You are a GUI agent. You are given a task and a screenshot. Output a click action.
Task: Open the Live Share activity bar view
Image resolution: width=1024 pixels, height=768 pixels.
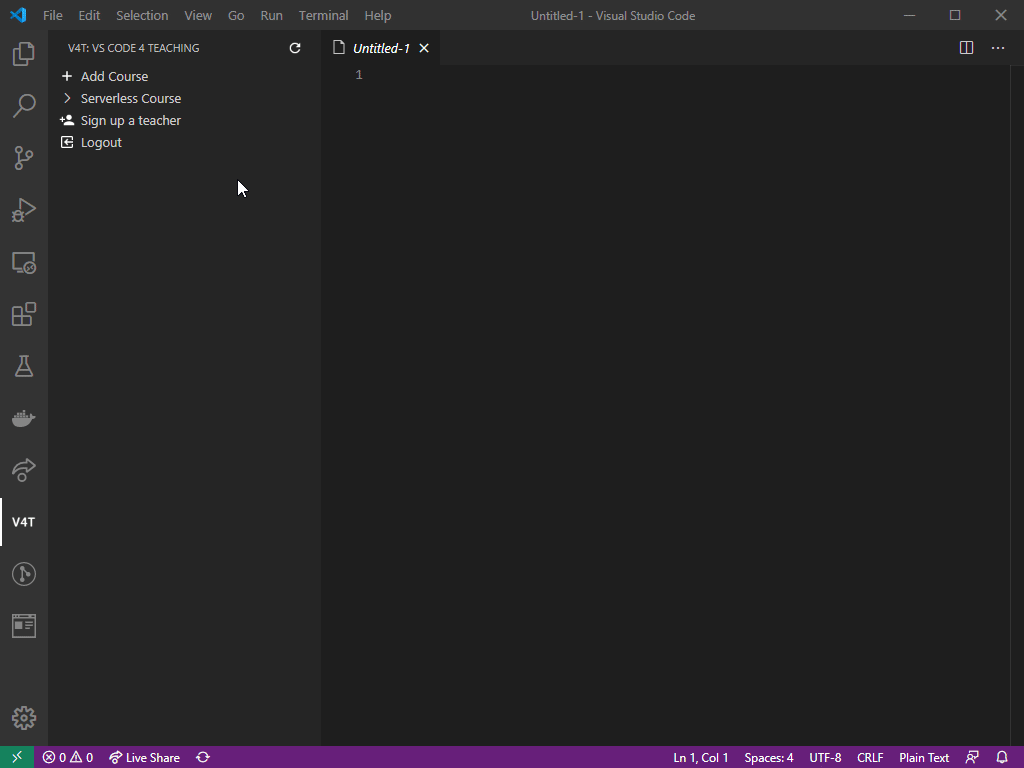(x=24, y=470)
